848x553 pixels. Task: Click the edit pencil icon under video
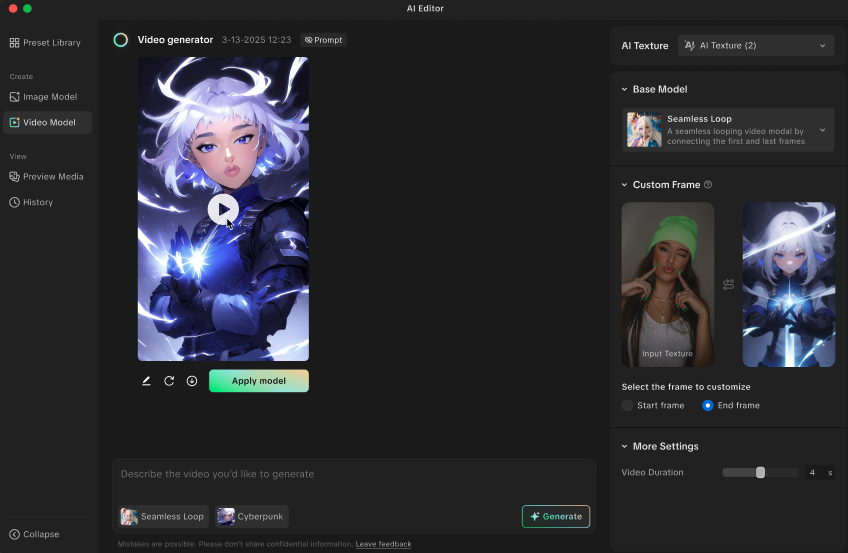(146, 381)
